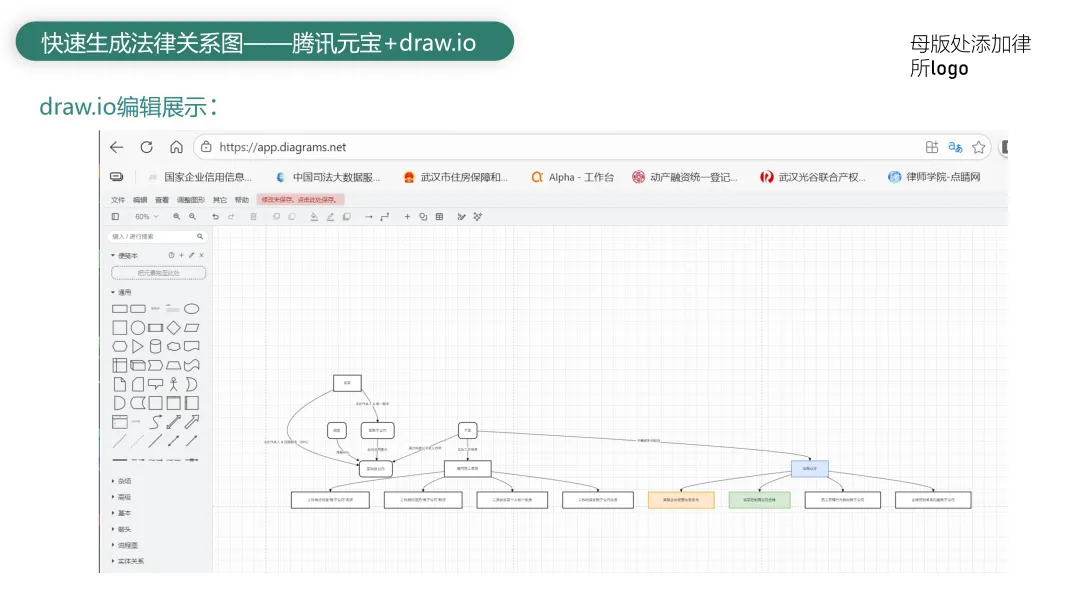
Task: Select the cloud shape in the palette
Action: [174, 346]
